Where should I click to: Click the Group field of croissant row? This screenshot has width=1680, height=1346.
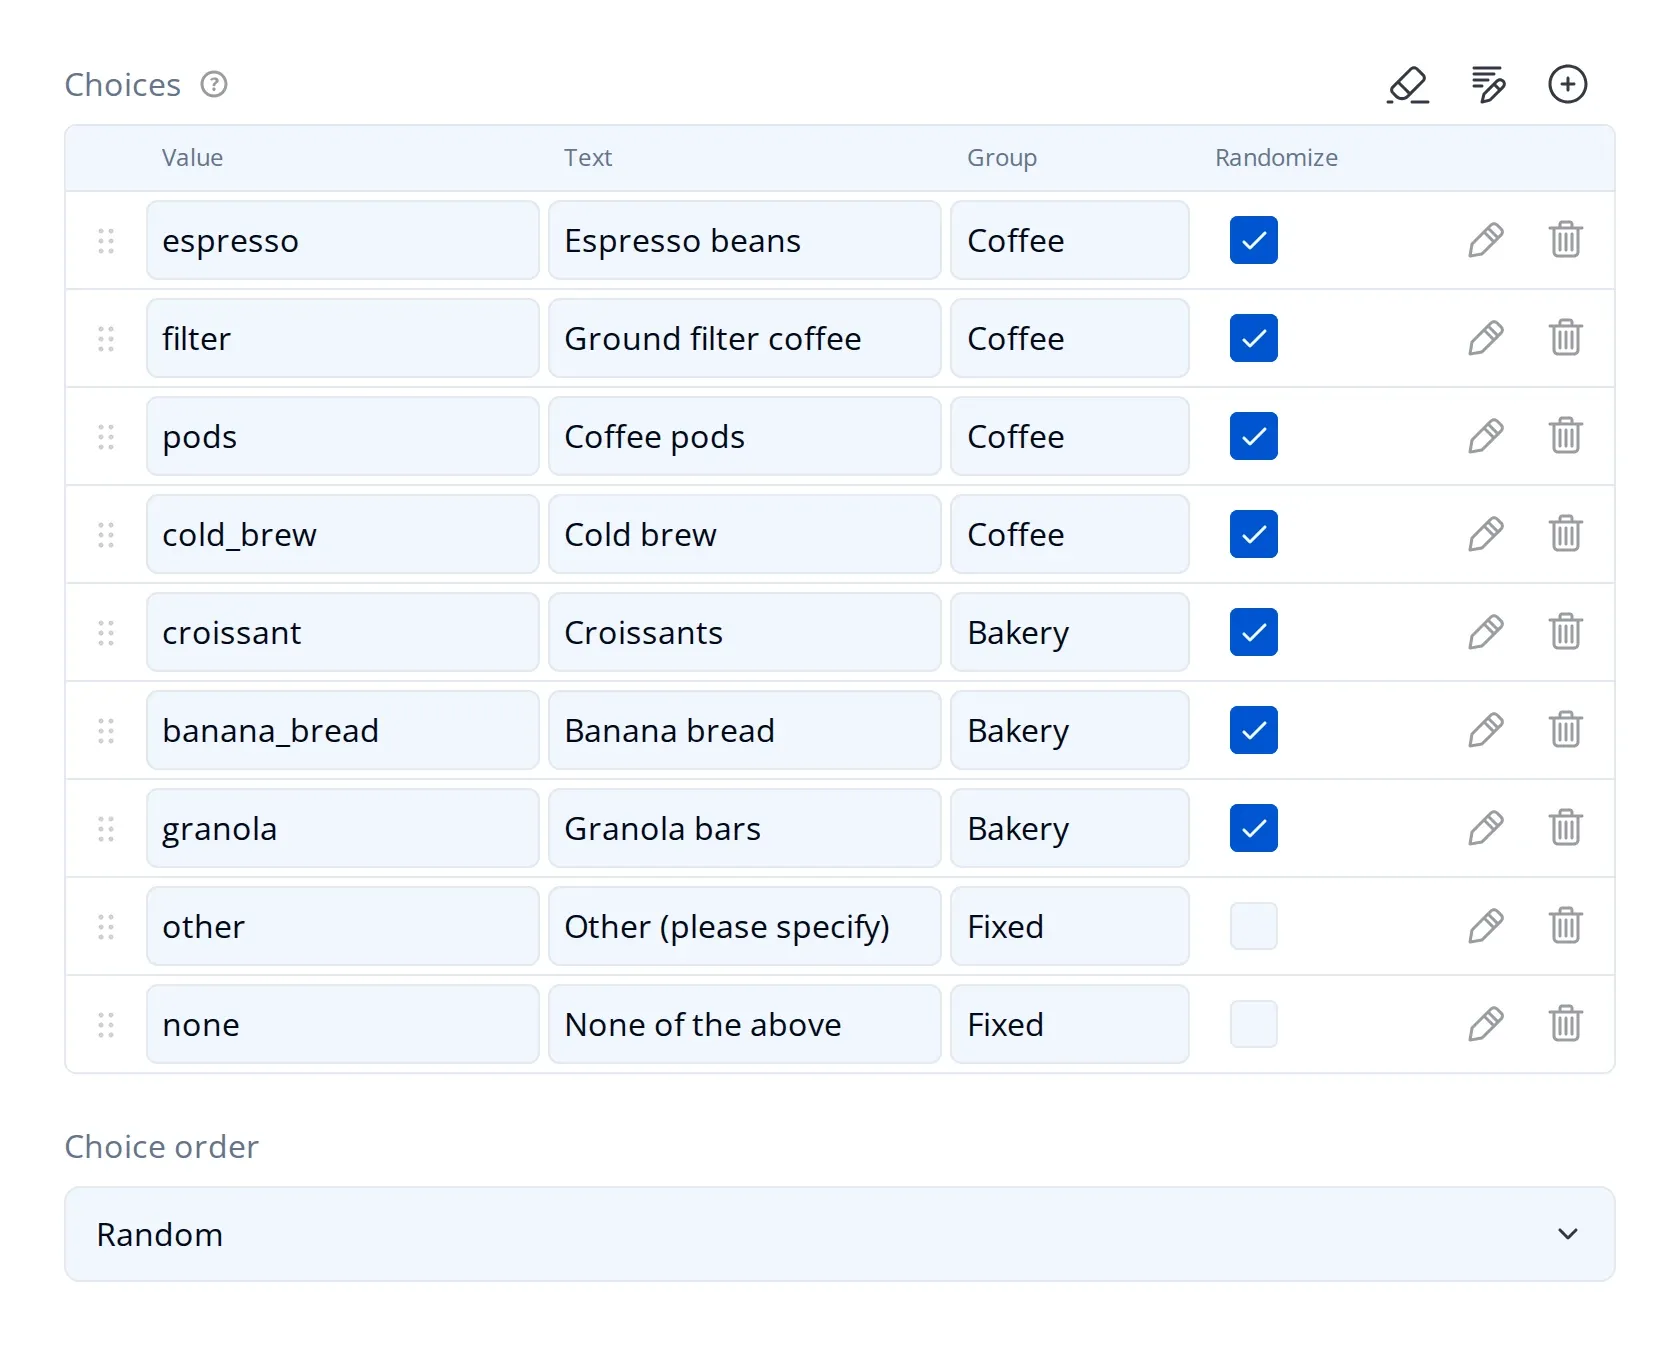[x=1070, y=632]
